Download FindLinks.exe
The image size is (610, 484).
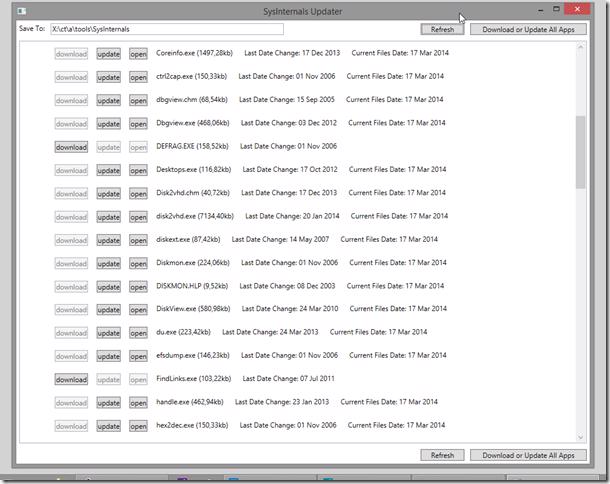coord(71,379)
